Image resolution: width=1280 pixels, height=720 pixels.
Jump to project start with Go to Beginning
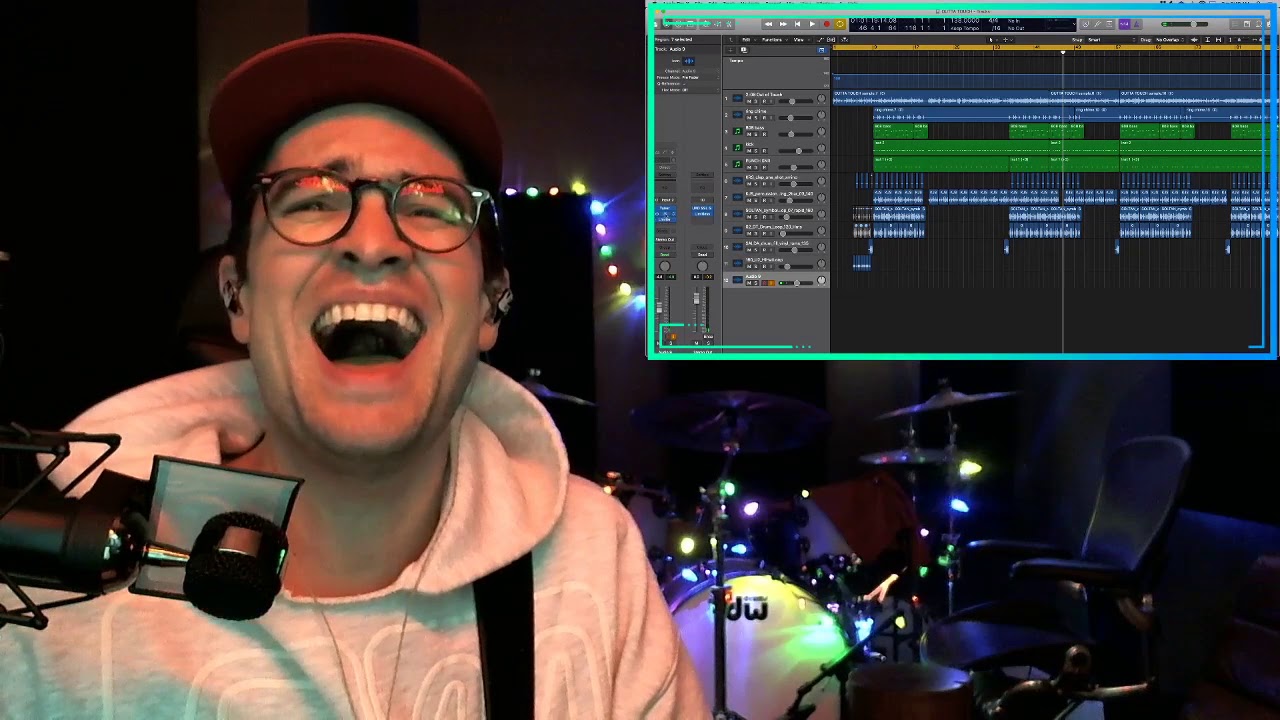797,24
